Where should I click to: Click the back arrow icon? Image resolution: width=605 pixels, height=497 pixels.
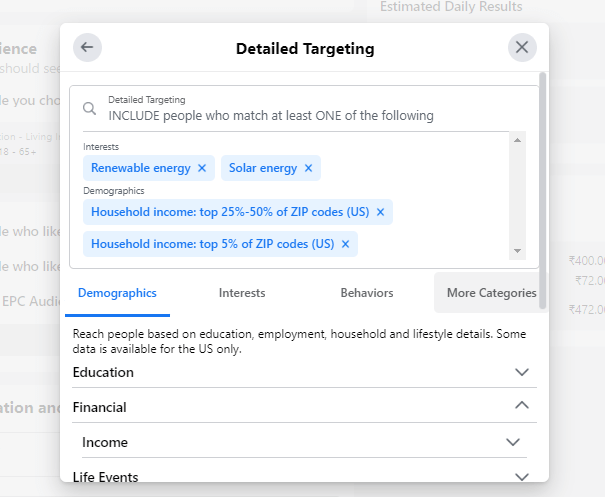tap(87, 47)
